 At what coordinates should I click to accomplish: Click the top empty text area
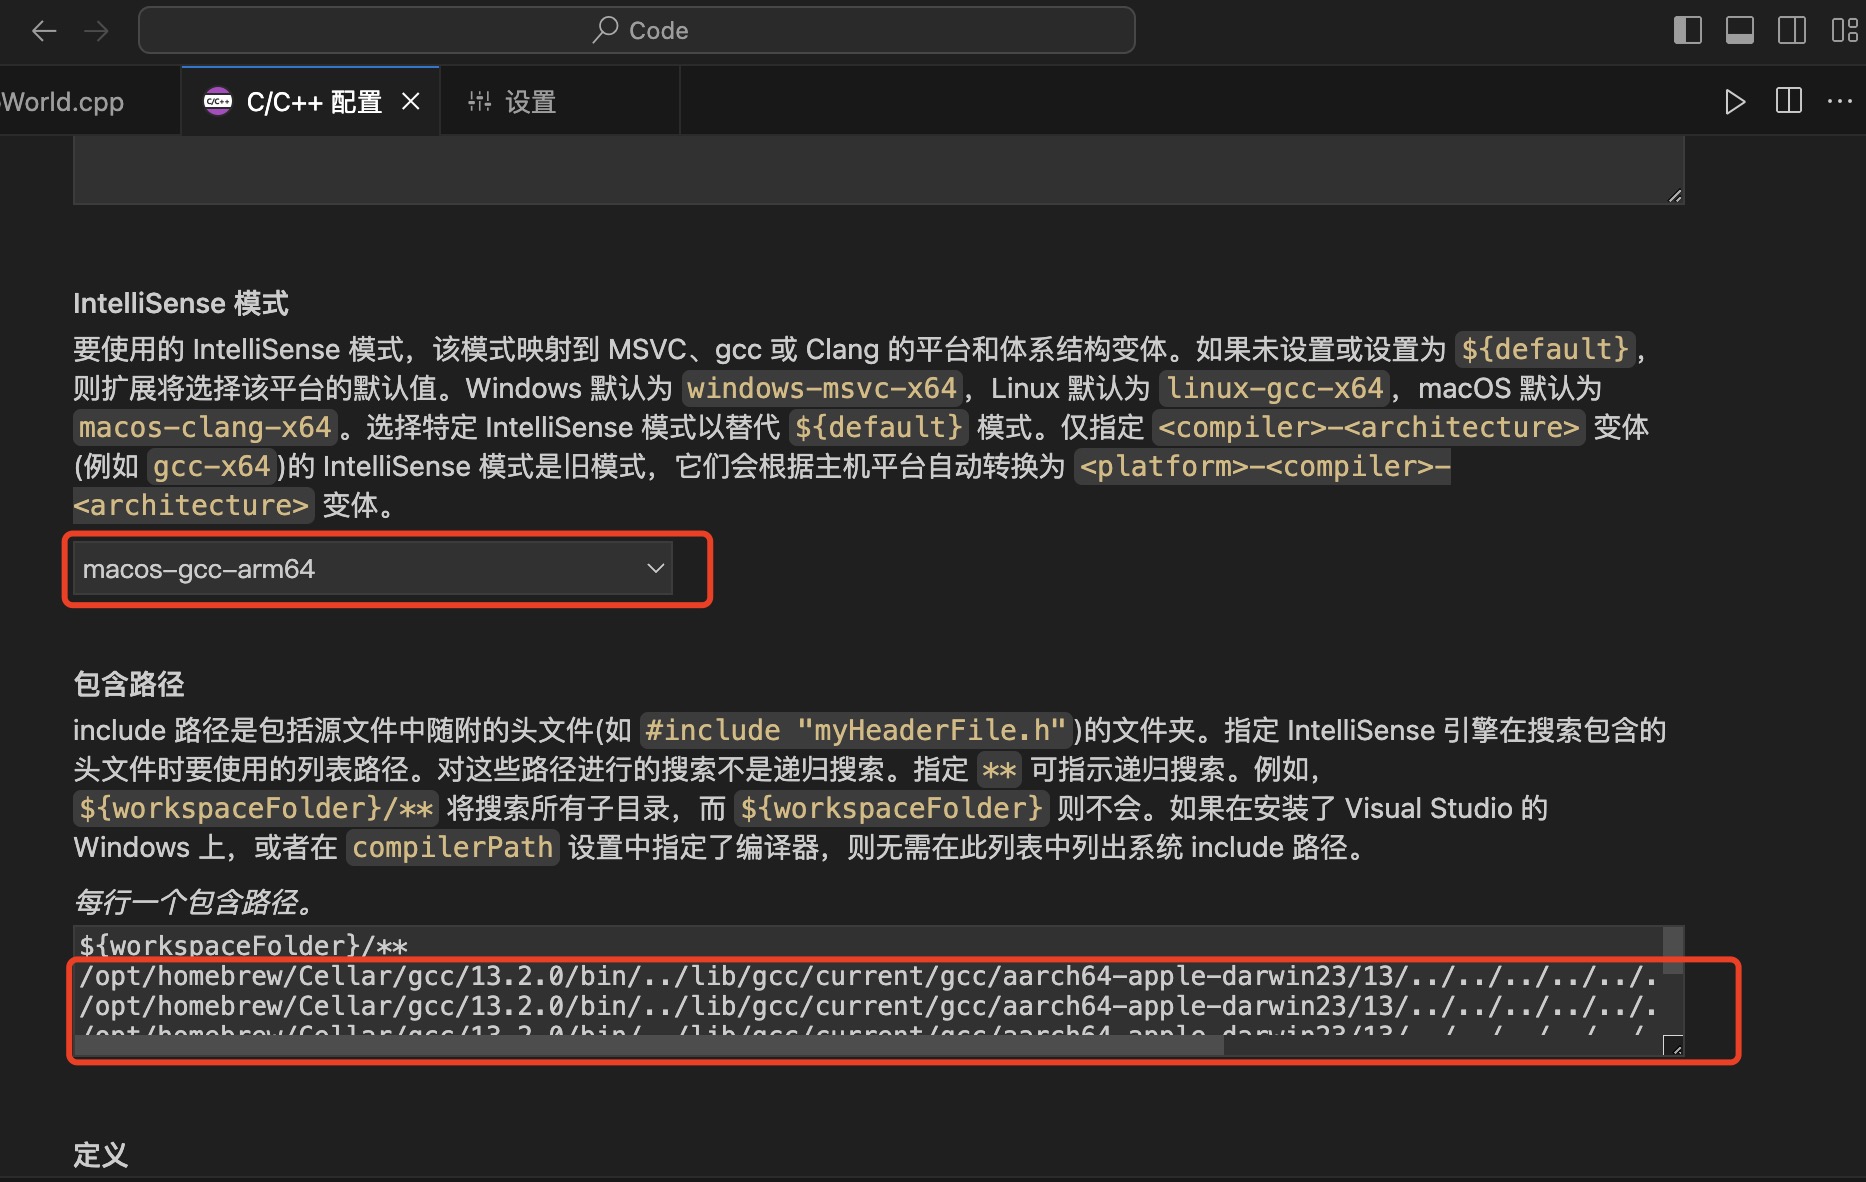(x=878, y=170)
